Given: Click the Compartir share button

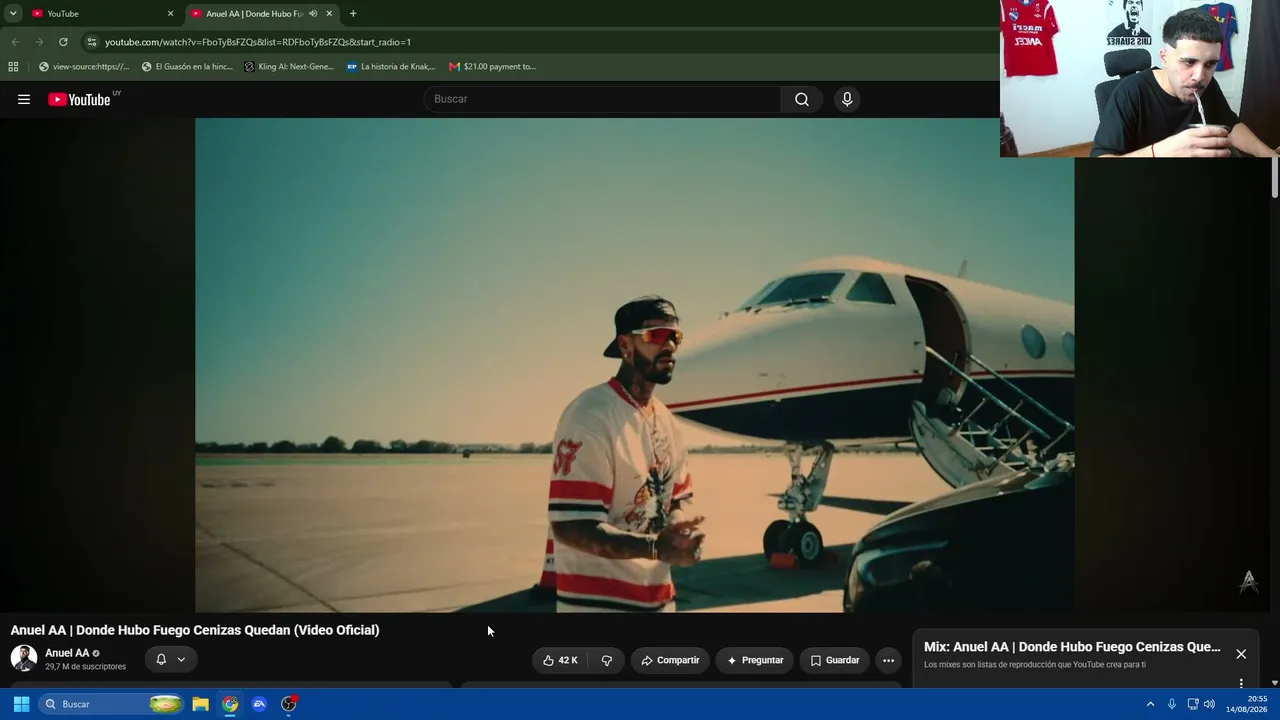Looking at the screenshot, I should pyautogui.click(x=670, y=660).
